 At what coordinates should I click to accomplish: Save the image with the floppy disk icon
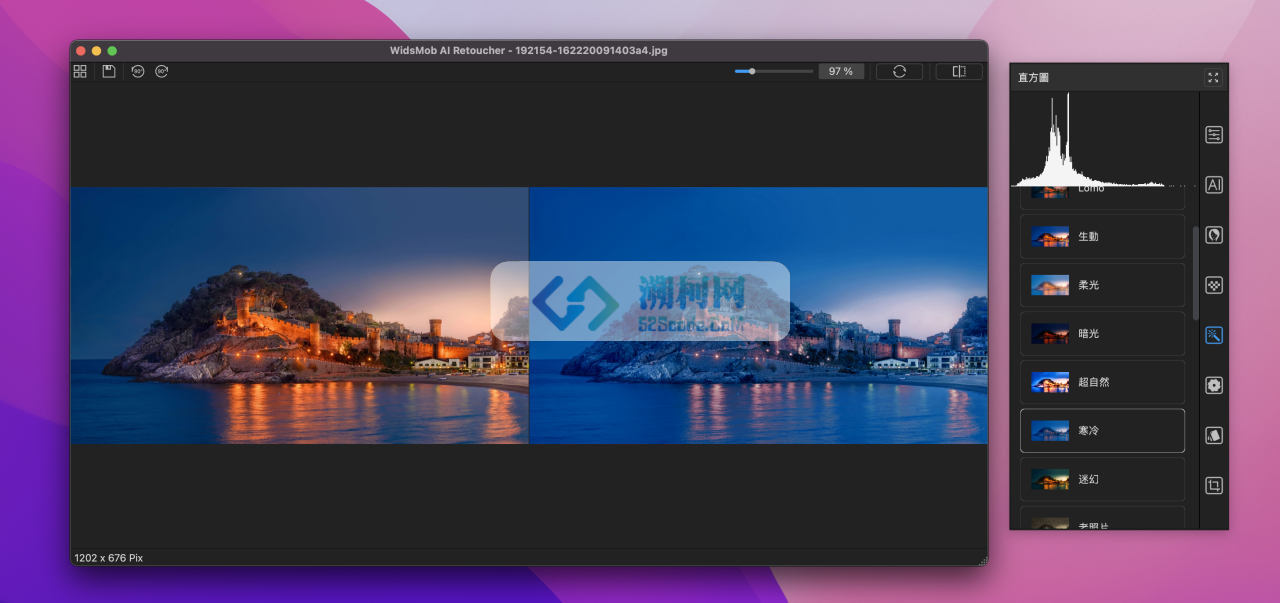(109, 71)
